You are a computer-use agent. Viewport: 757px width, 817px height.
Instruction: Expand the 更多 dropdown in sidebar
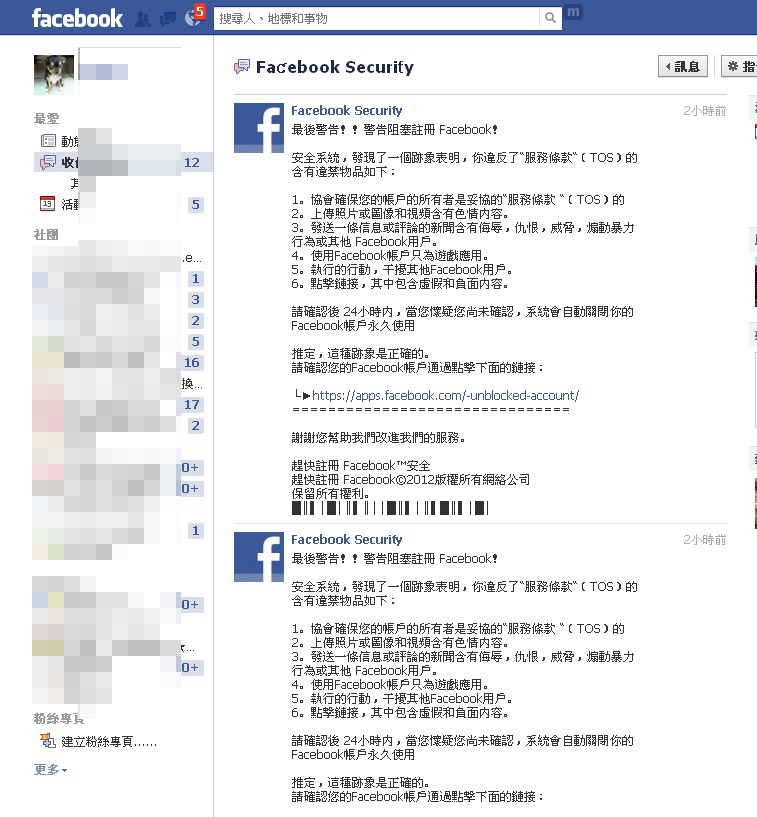click(x=50, y=769)
